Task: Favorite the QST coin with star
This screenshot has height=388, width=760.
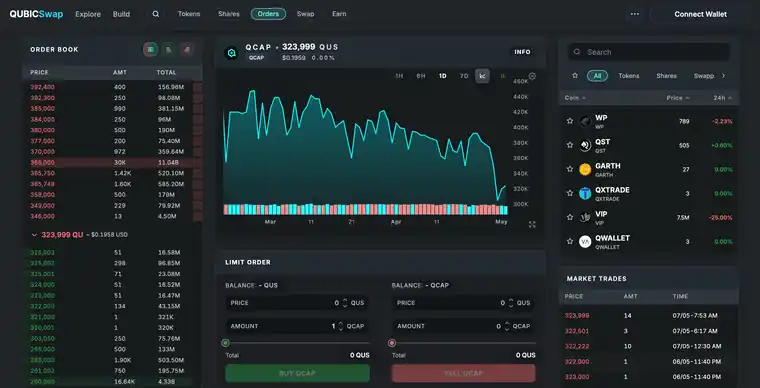Action: [570, 145]
